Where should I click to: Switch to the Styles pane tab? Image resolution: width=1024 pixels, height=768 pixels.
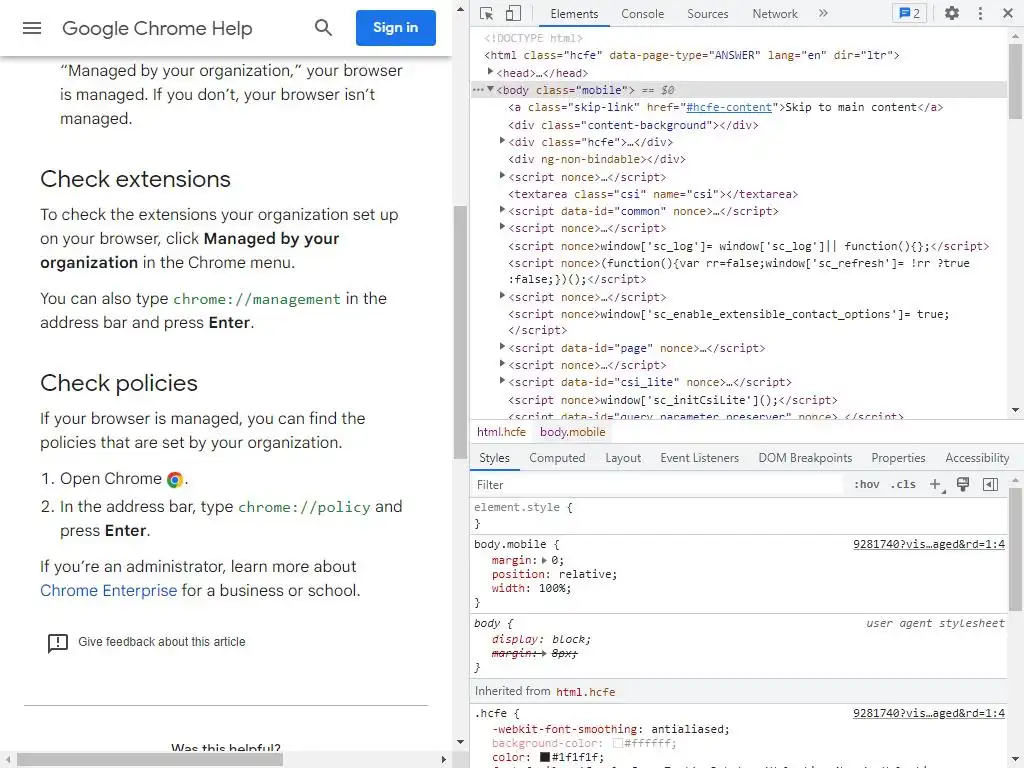494,458
